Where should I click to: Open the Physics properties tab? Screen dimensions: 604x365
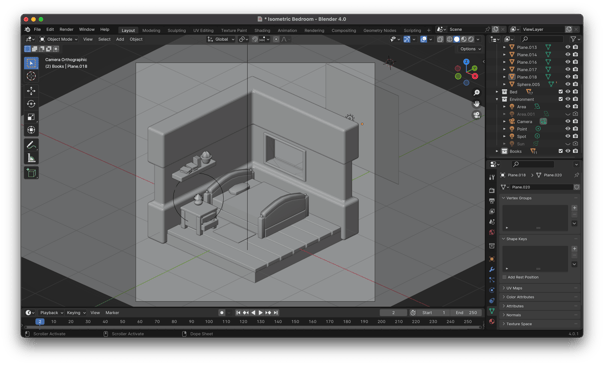(492, 290)
